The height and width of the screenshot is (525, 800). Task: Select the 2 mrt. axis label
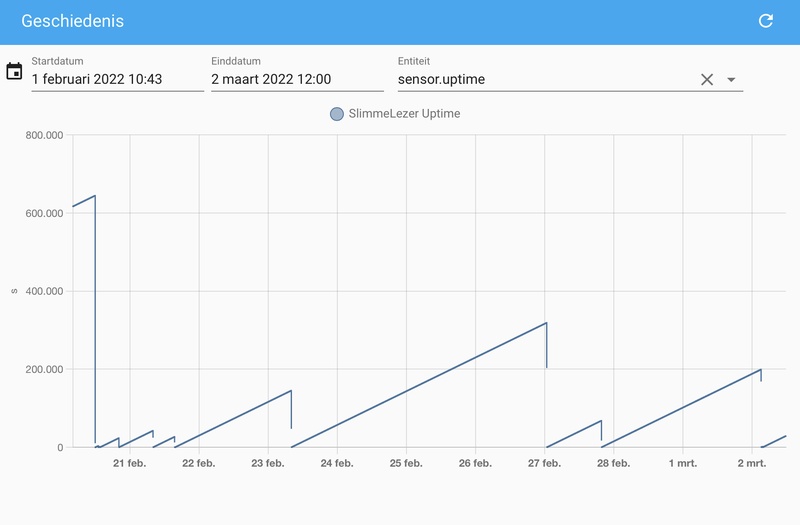click(x=752, y=463)
